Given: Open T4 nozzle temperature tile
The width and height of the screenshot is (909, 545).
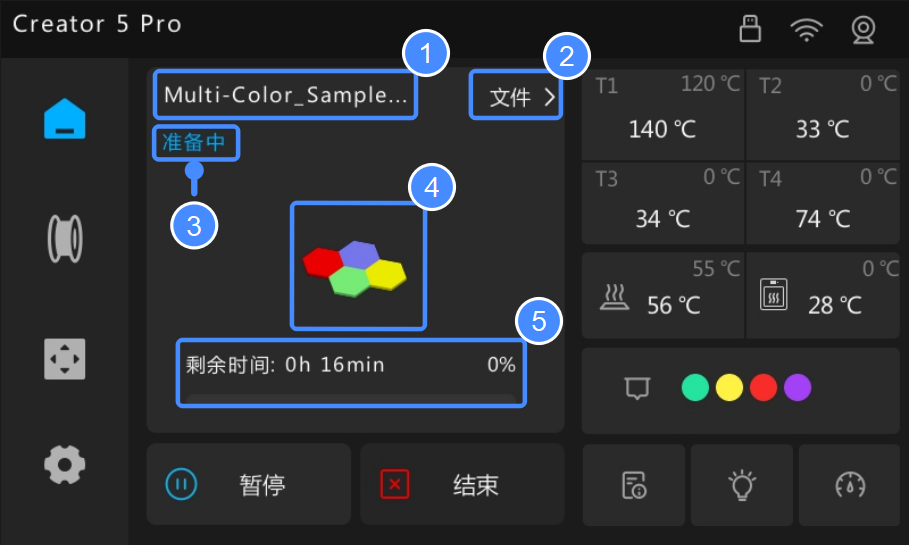Looking at the screenshot, I should tap(823, 204).
